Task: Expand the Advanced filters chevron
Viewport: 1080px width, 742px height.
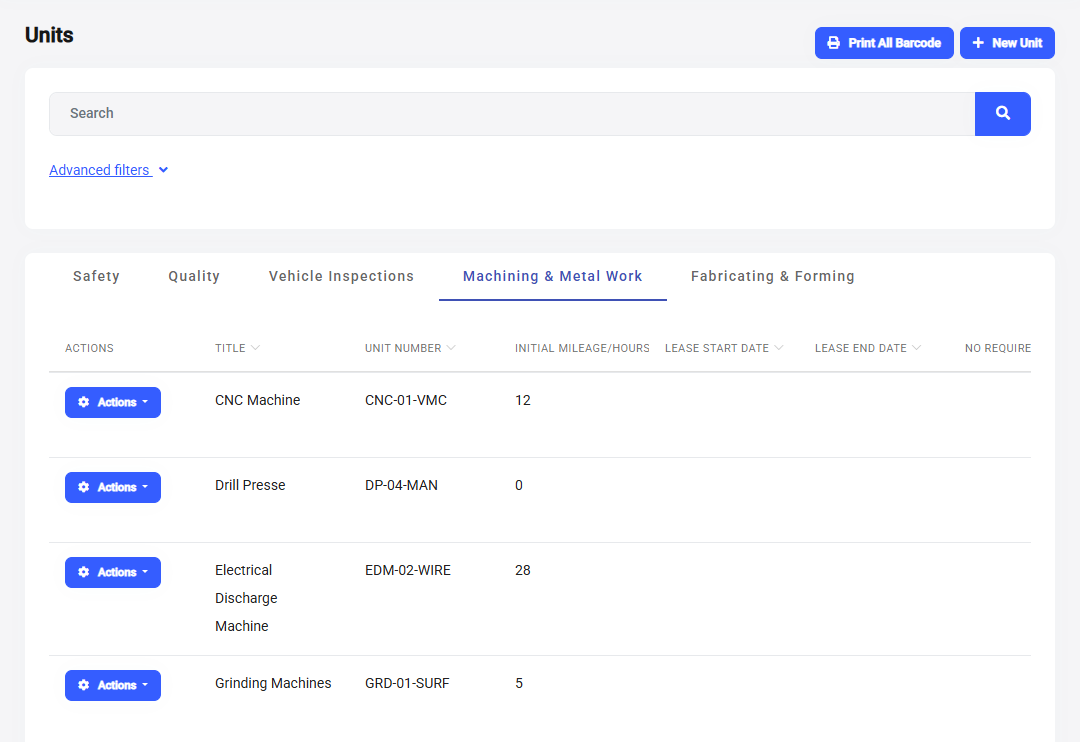Action: pos(163,170)
